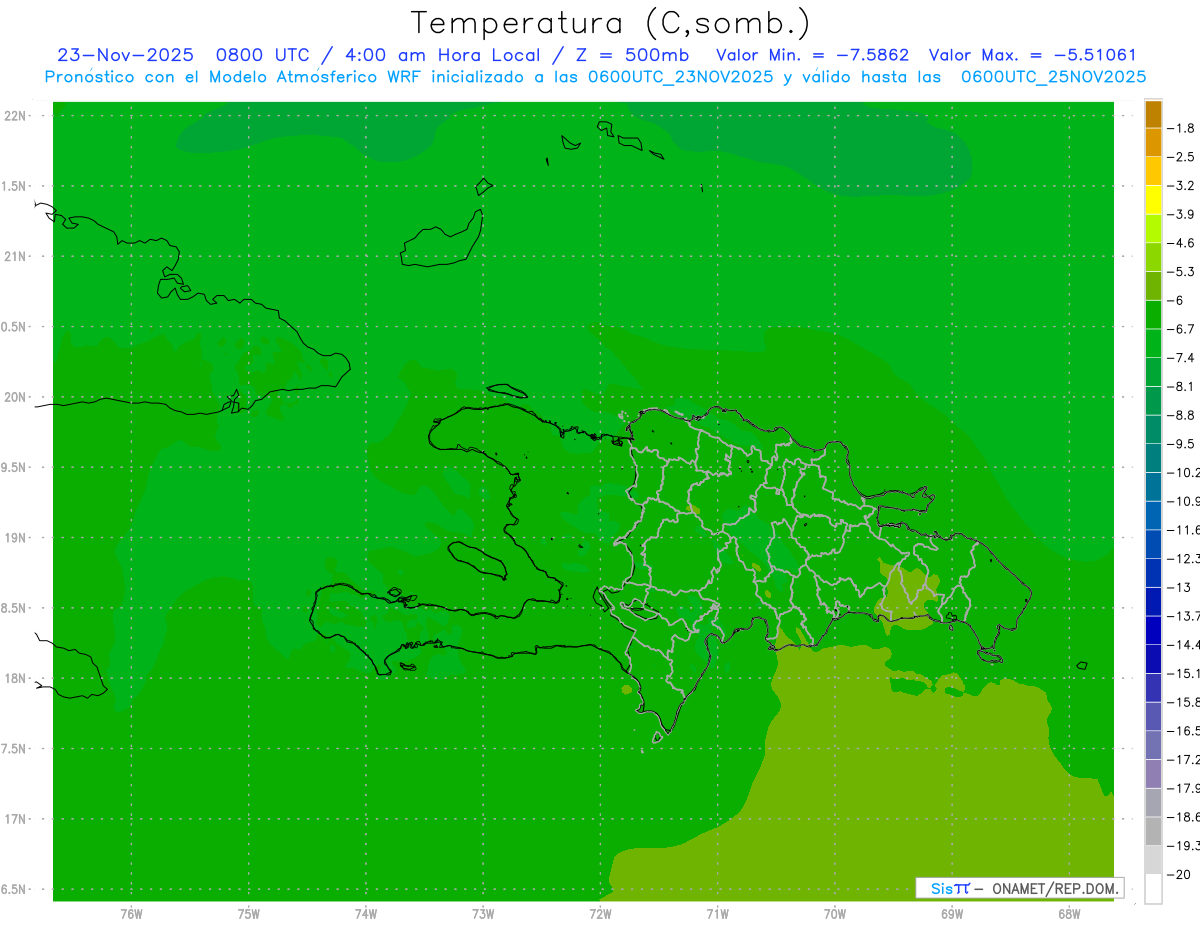Click the -9.5 value on the color scale
The width and height of the screenshot is (1200, 927).
[x=1181, y=444]
